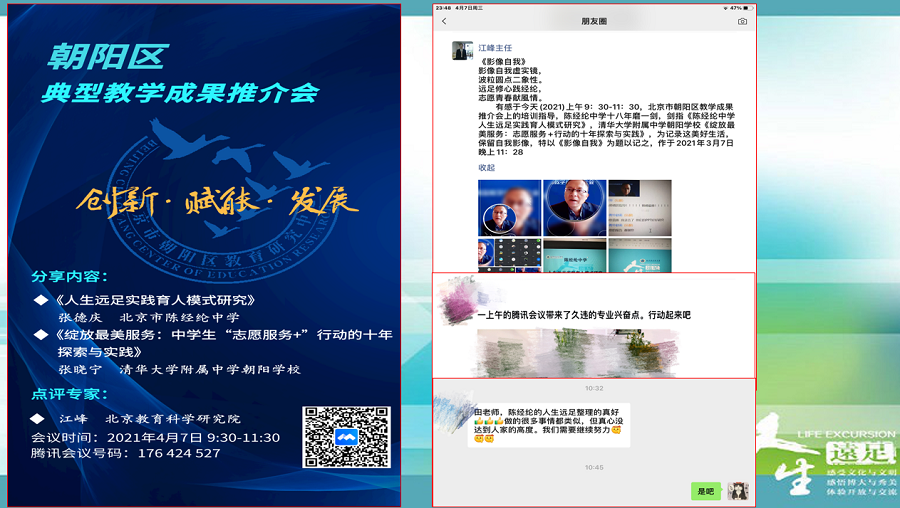900x508 pixels.
Task: Collapse the post with 收起 link
Action: (x=486, y=168)
